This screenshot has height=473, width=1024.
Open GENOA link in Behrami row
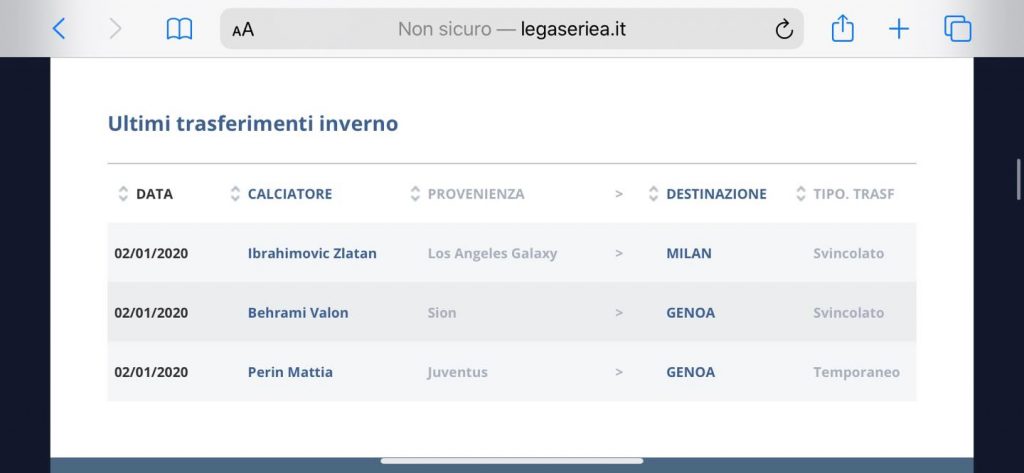pyautogui.click(x=690, y=312)
